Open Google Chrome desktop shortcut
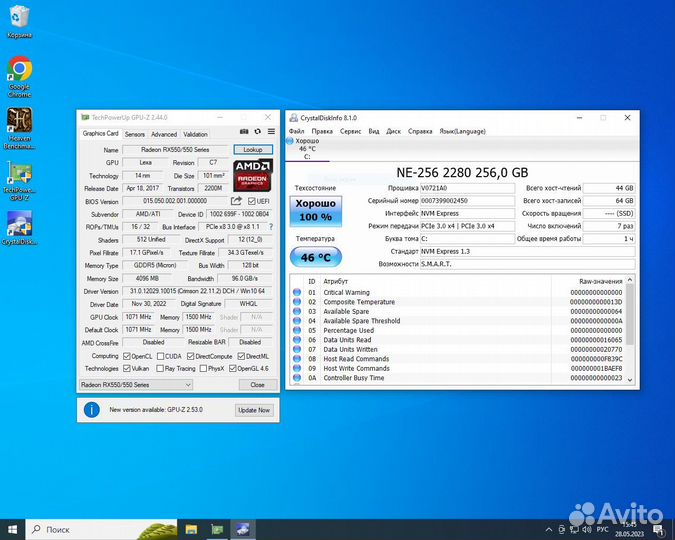Screen dimensions: 675x540 point(19,77)
